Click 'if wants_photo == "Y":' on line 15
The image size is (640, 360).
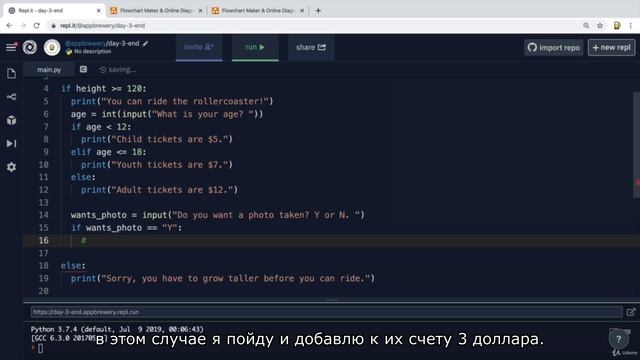127,228
